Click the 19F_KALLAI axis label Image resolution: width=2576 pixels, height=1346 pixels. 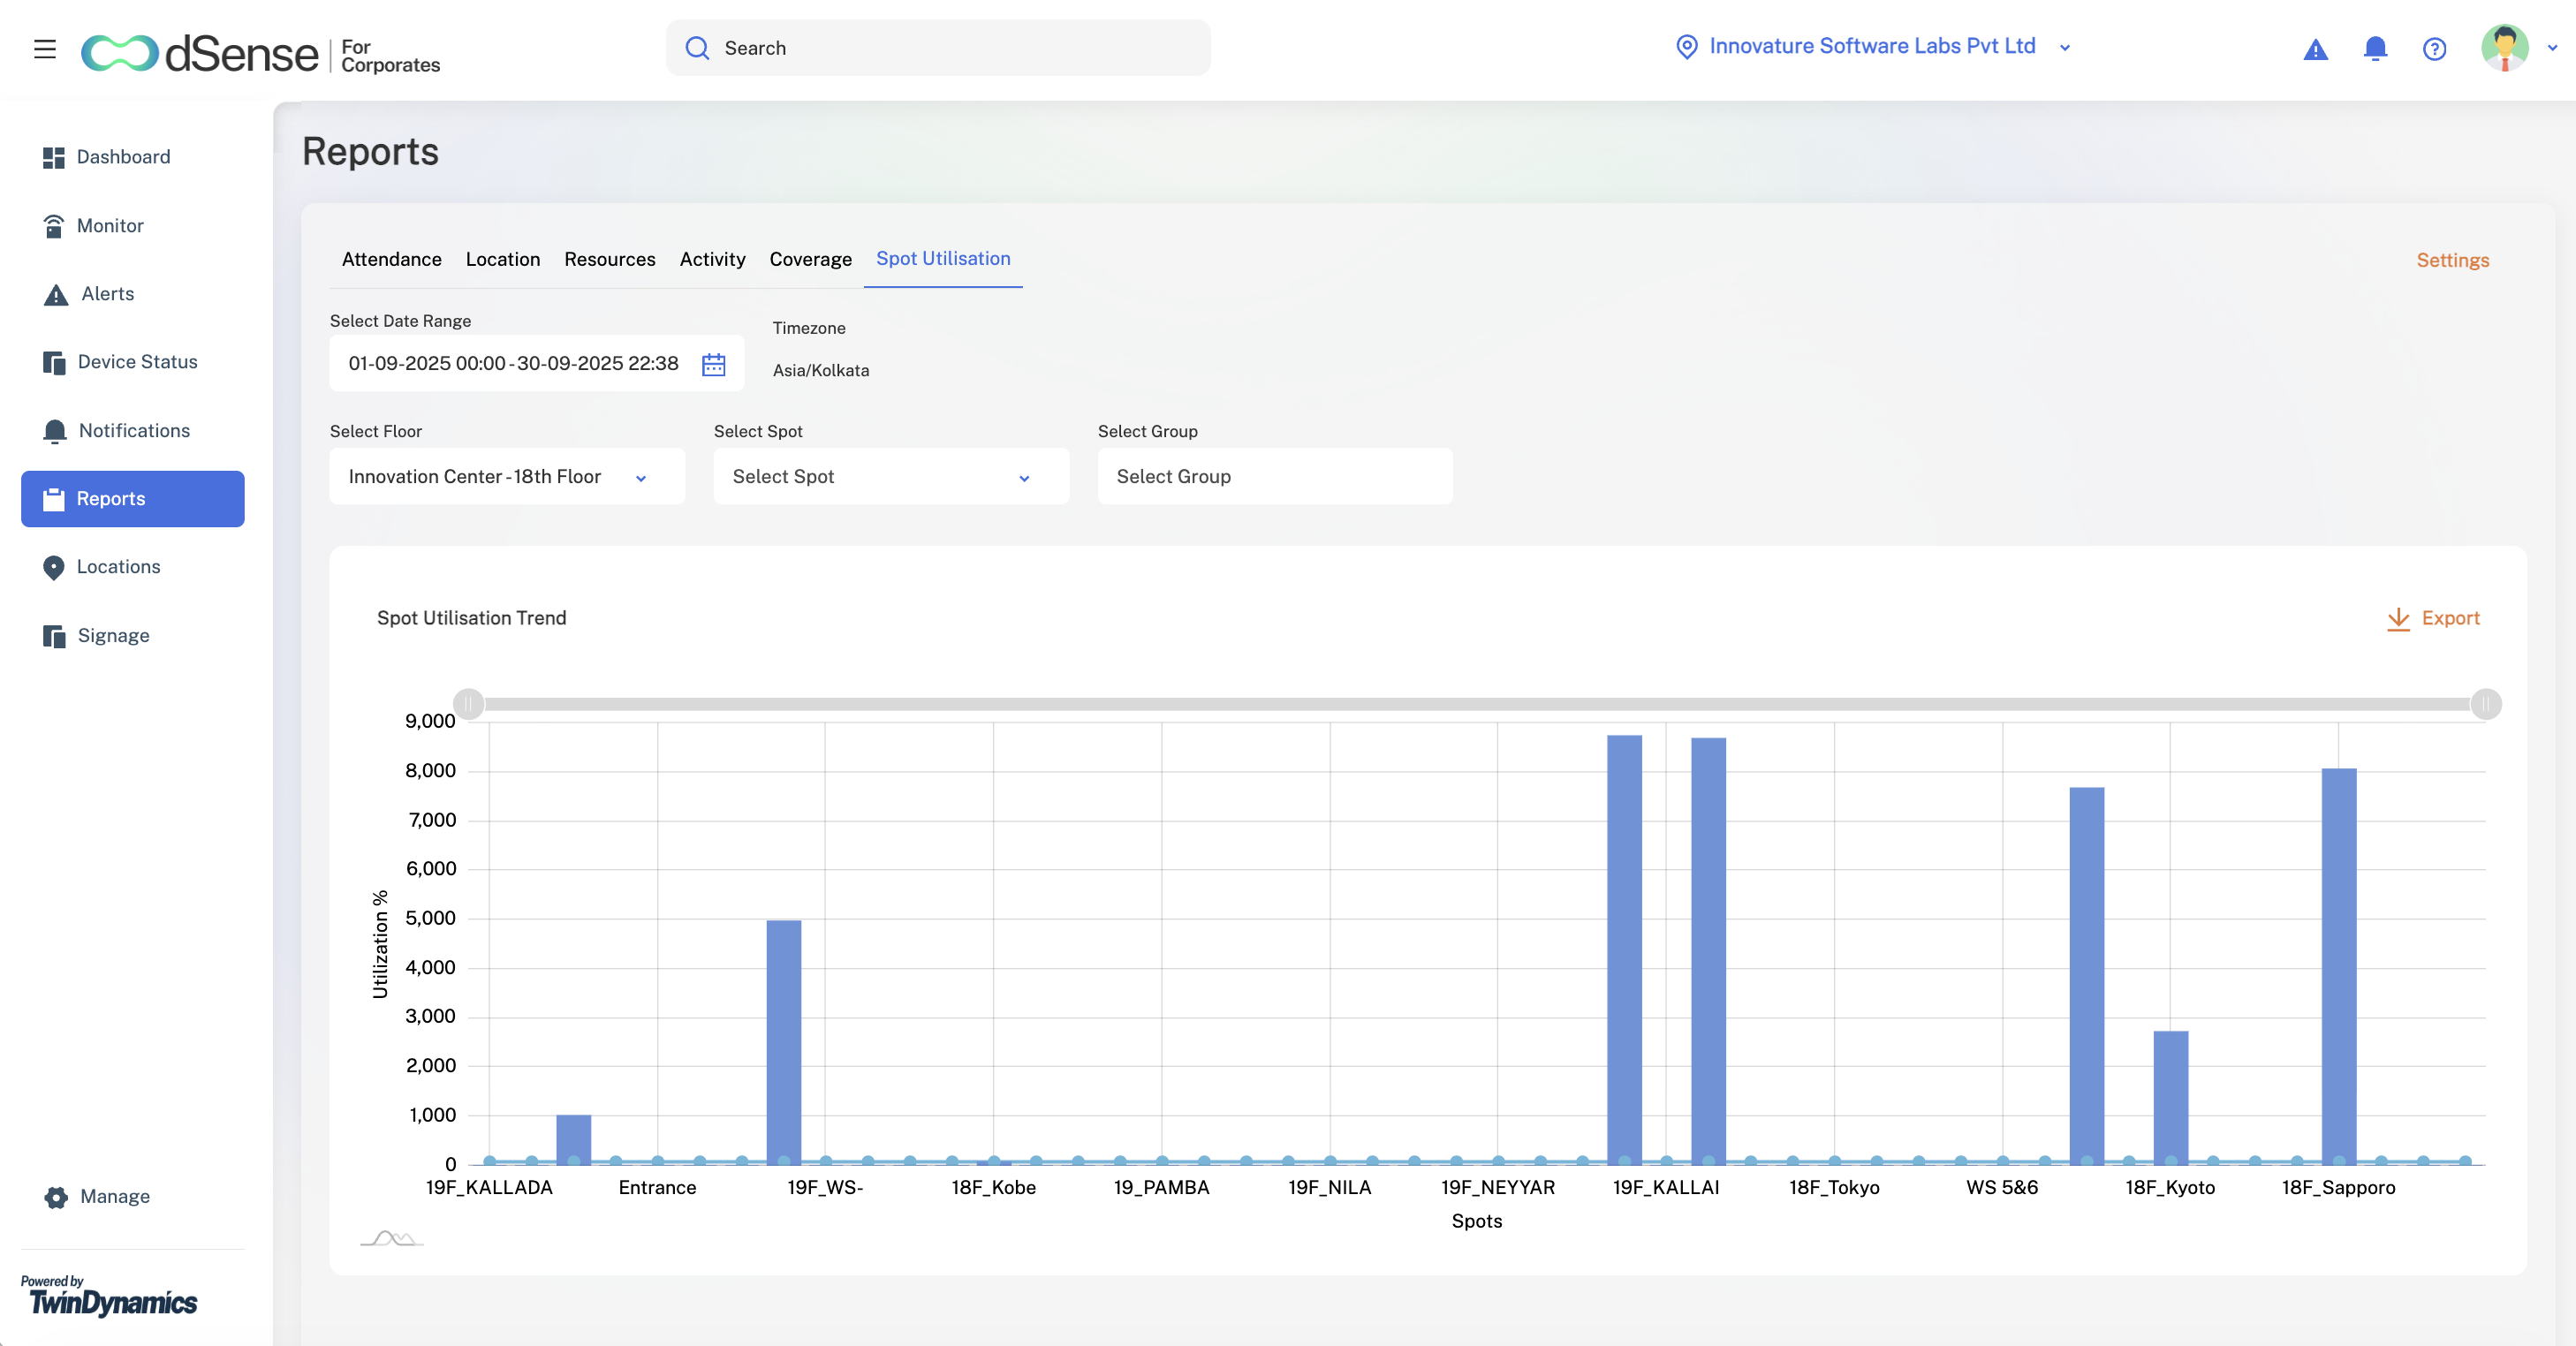(1666, 1188)
